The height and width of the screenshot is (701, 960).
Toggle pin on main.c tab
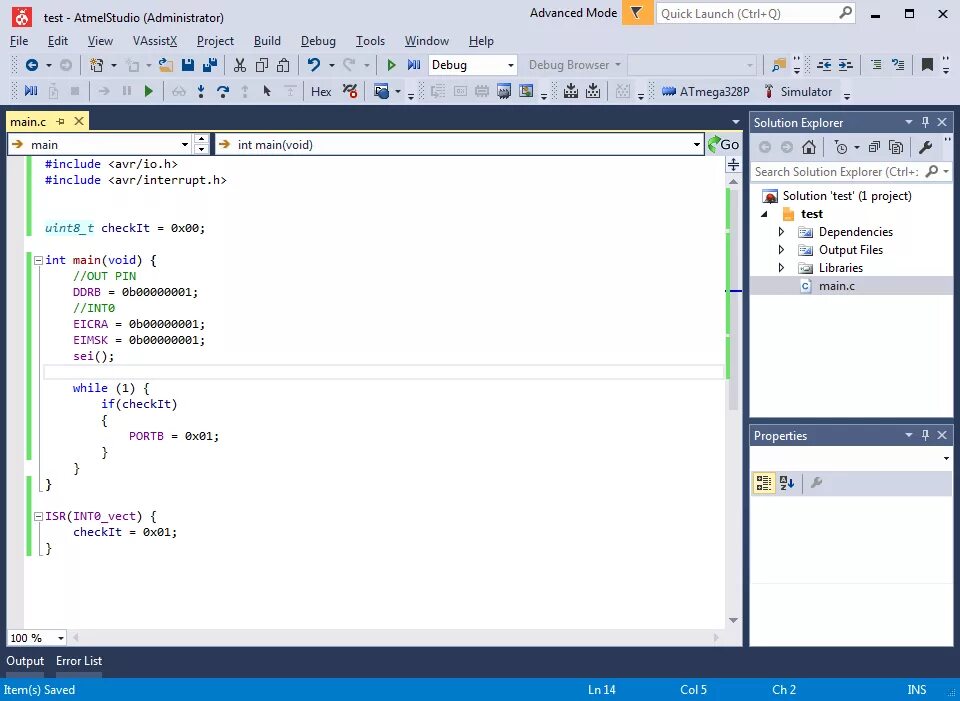pyautogui.click(x=61, y=121)
